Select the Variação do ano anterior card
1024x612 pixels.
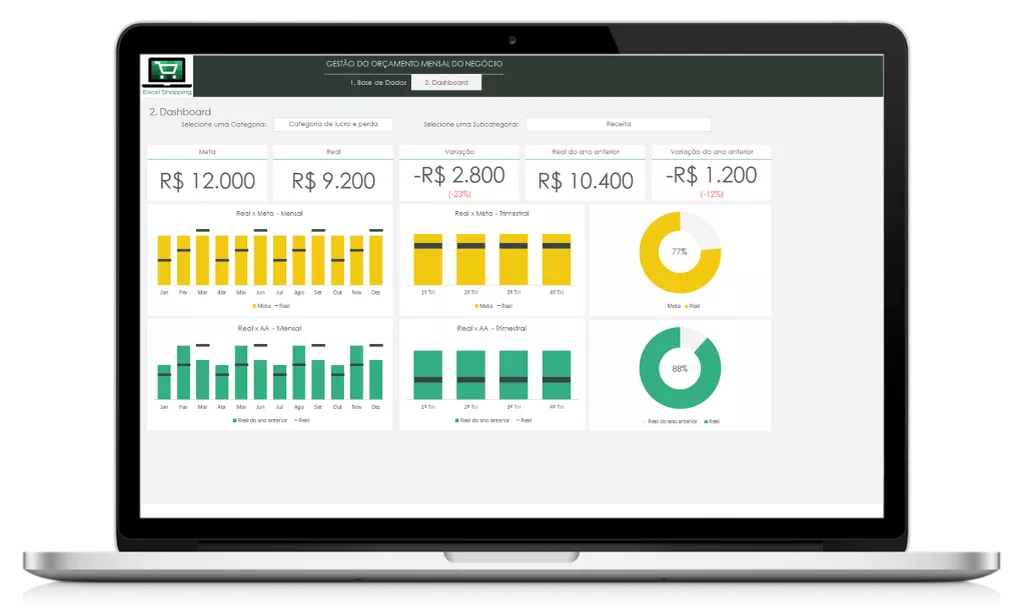coord(711,173)
